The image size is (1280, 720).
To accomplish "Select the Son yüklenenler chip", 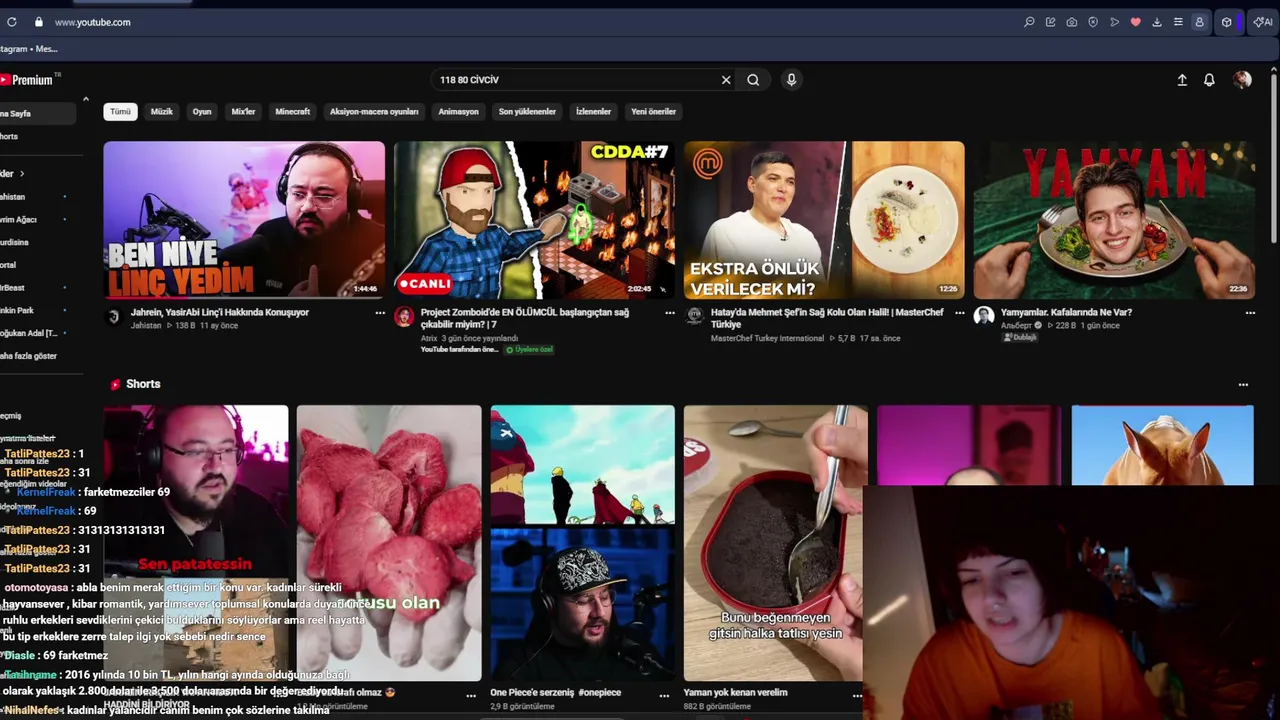I will (527, 112).
